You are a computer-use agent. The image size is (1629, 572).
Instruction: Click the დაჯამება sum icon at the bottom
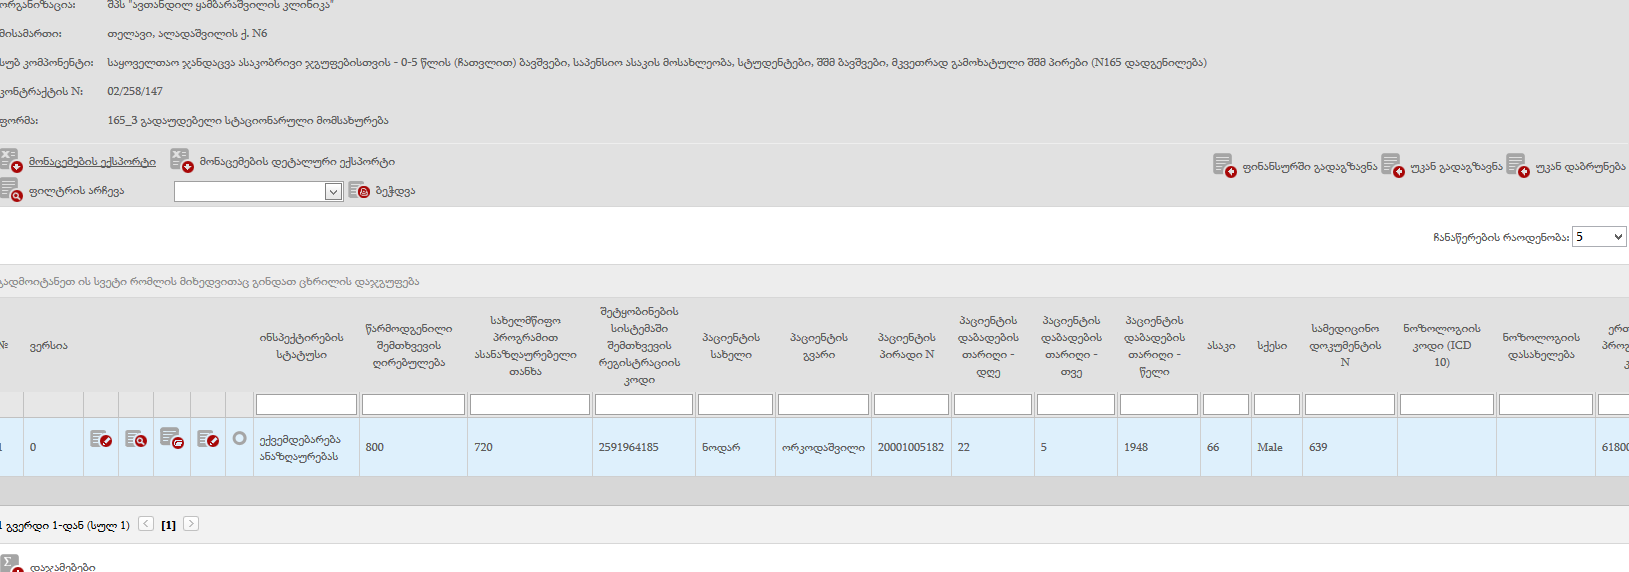[x=11, y=564]
